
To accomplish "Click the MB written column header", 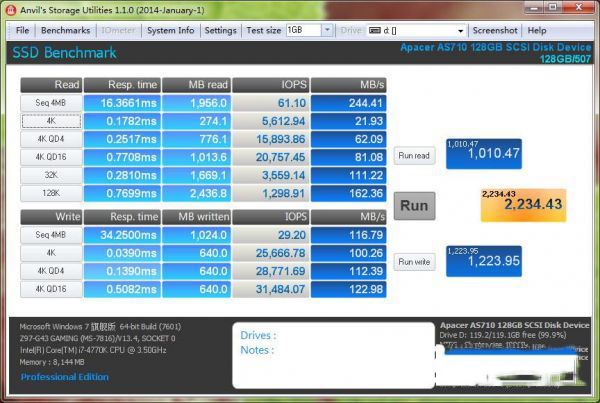I will (x=196, y=217).
